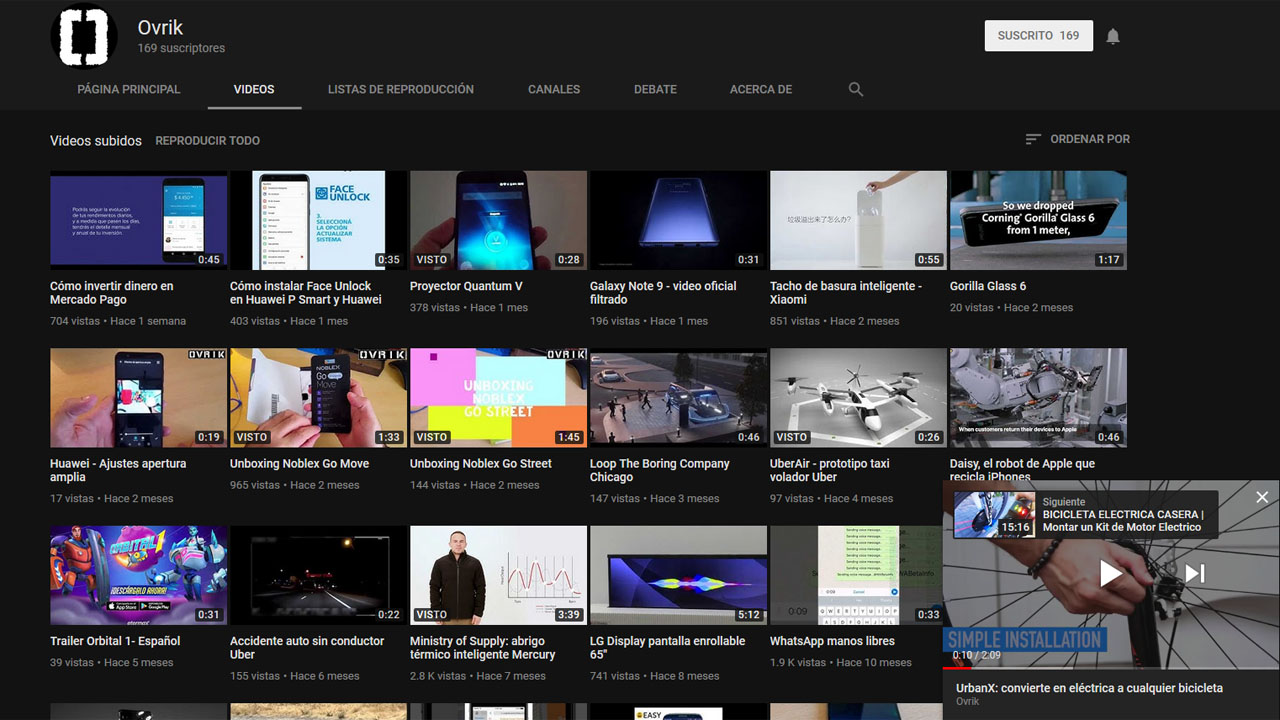Open the Proyector Quantum V thumbnail
The width and height of the screenshot is (1280, 720).
click(x=498, y=220)
